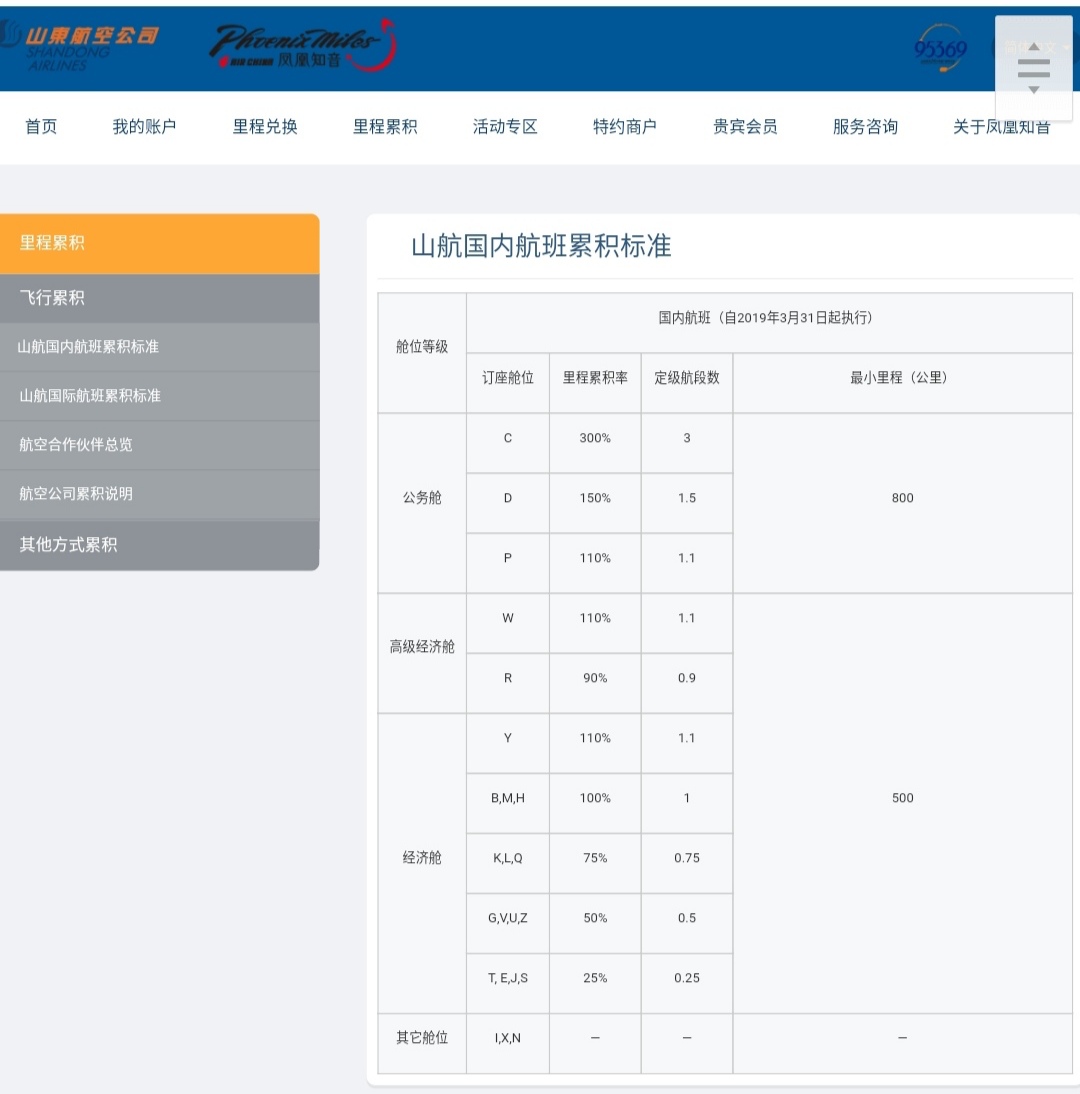Click booking class C cell
The image size is (1080, 1094).
[x=508, y=443]
